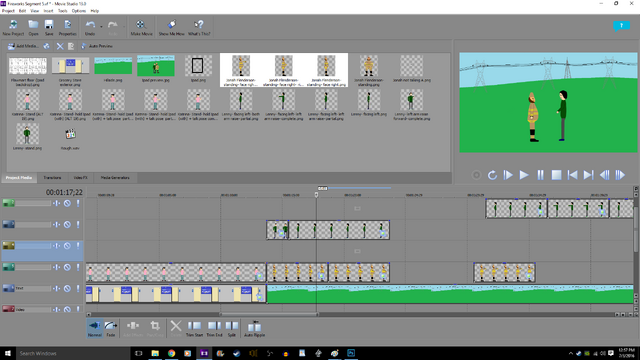Open media properties page icon

[71, 46]
